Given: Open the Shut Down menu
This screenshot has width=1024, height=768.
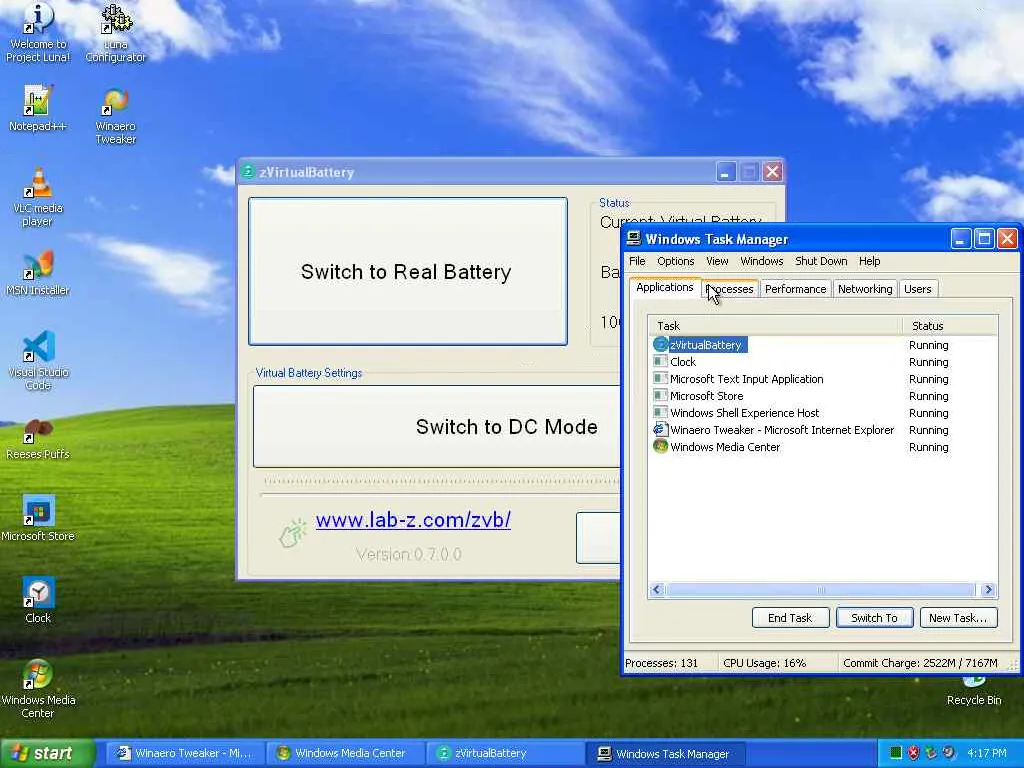Looking at the screenshot, I should click(821, 261).
